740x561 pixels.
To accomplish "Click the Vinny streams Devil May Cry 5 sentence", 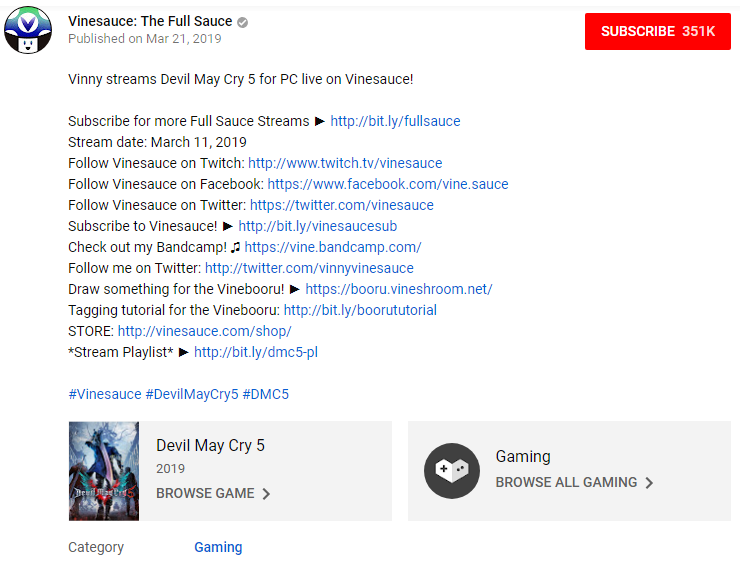I will click(241, 79).
